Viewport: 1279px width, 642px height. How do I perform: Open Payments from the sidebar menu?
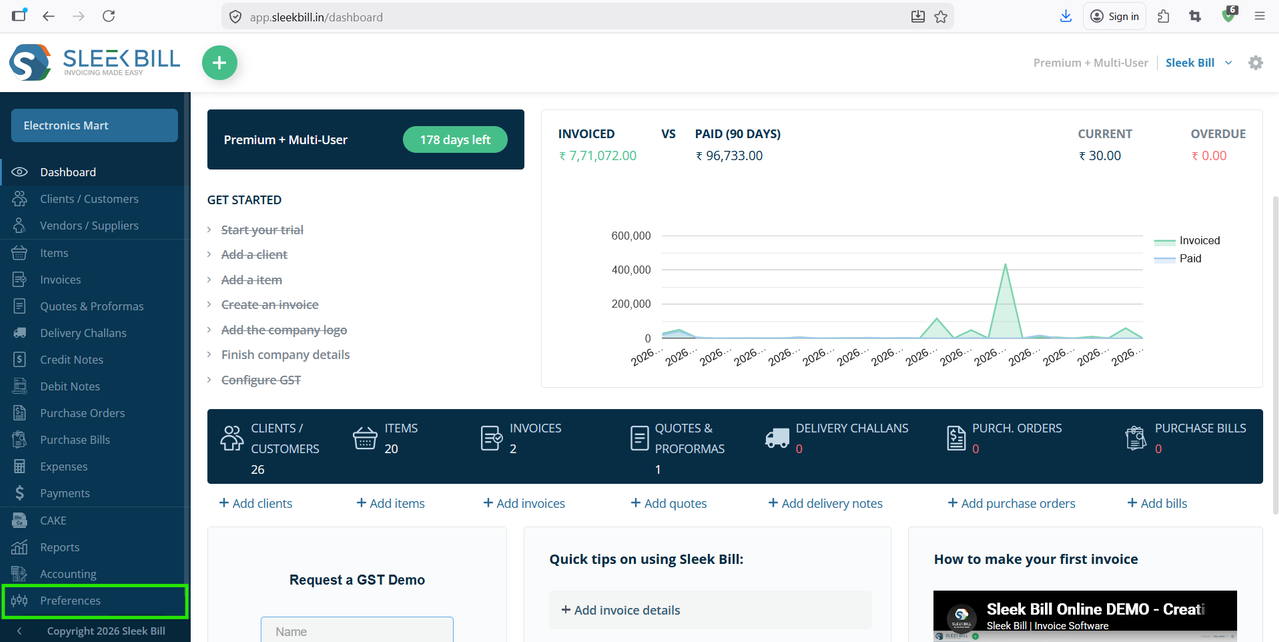click(x=65, y=493)
